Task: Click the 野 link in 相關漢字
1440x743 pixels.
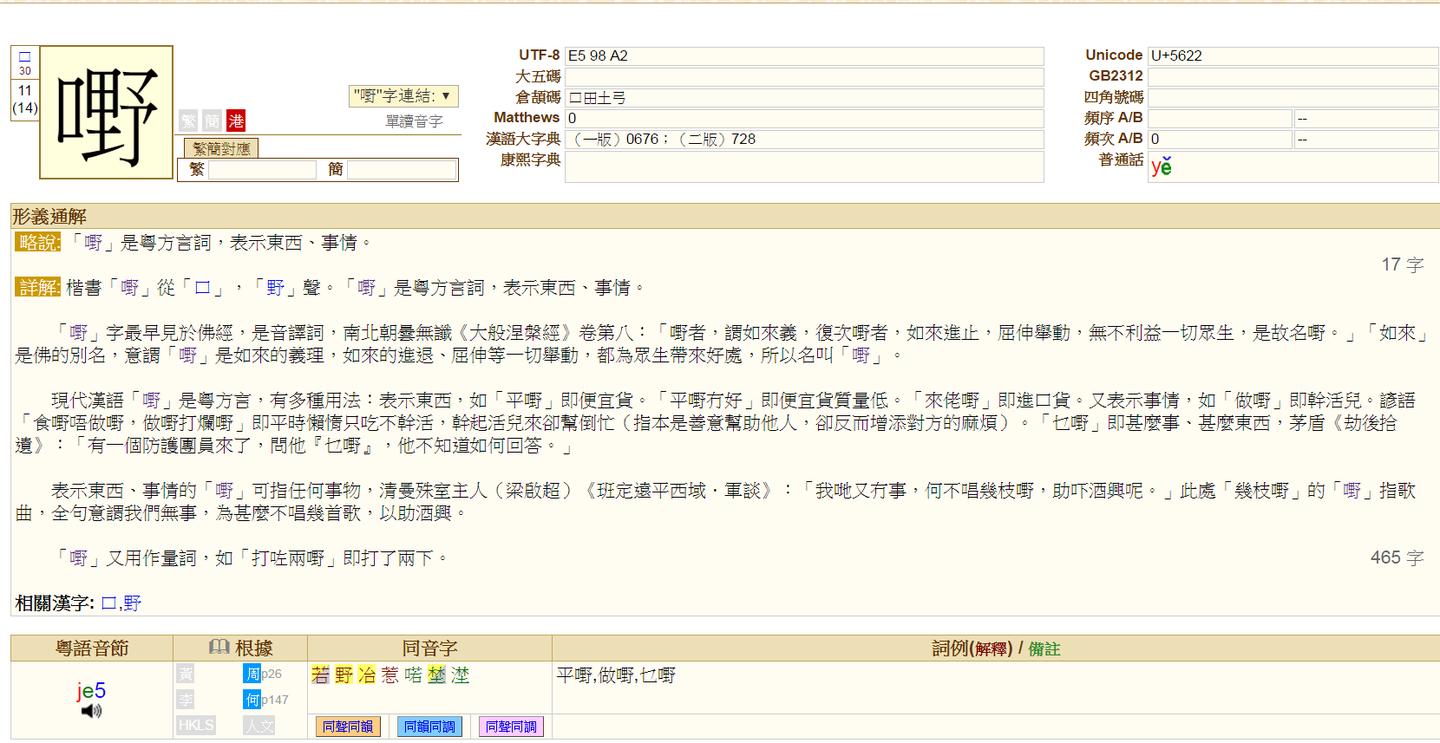Action: [x=133, y=603]
